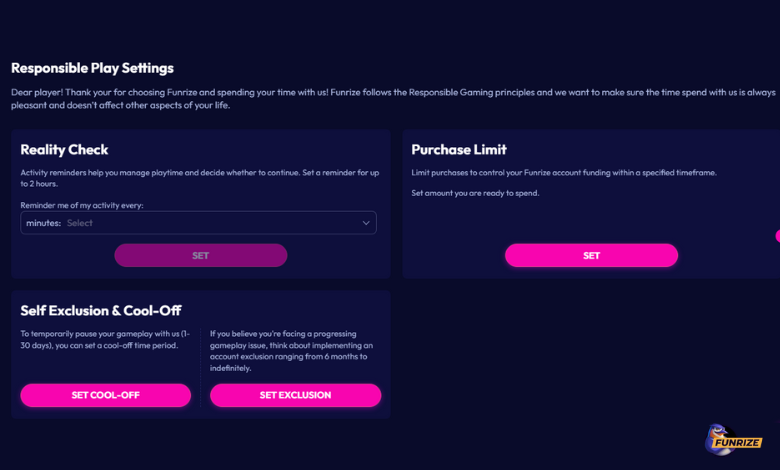Click the Self Exclusion & Cool-Off title

pyautogui.click(x=101, y=310)
